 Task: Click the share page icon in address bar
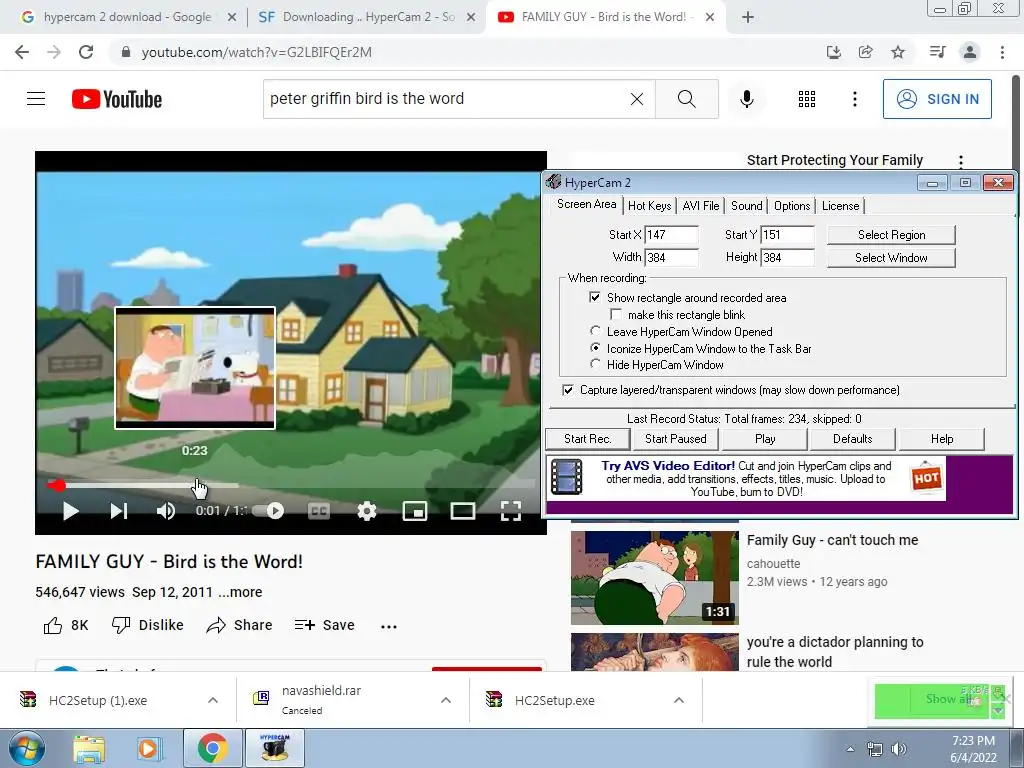point(866,52)
